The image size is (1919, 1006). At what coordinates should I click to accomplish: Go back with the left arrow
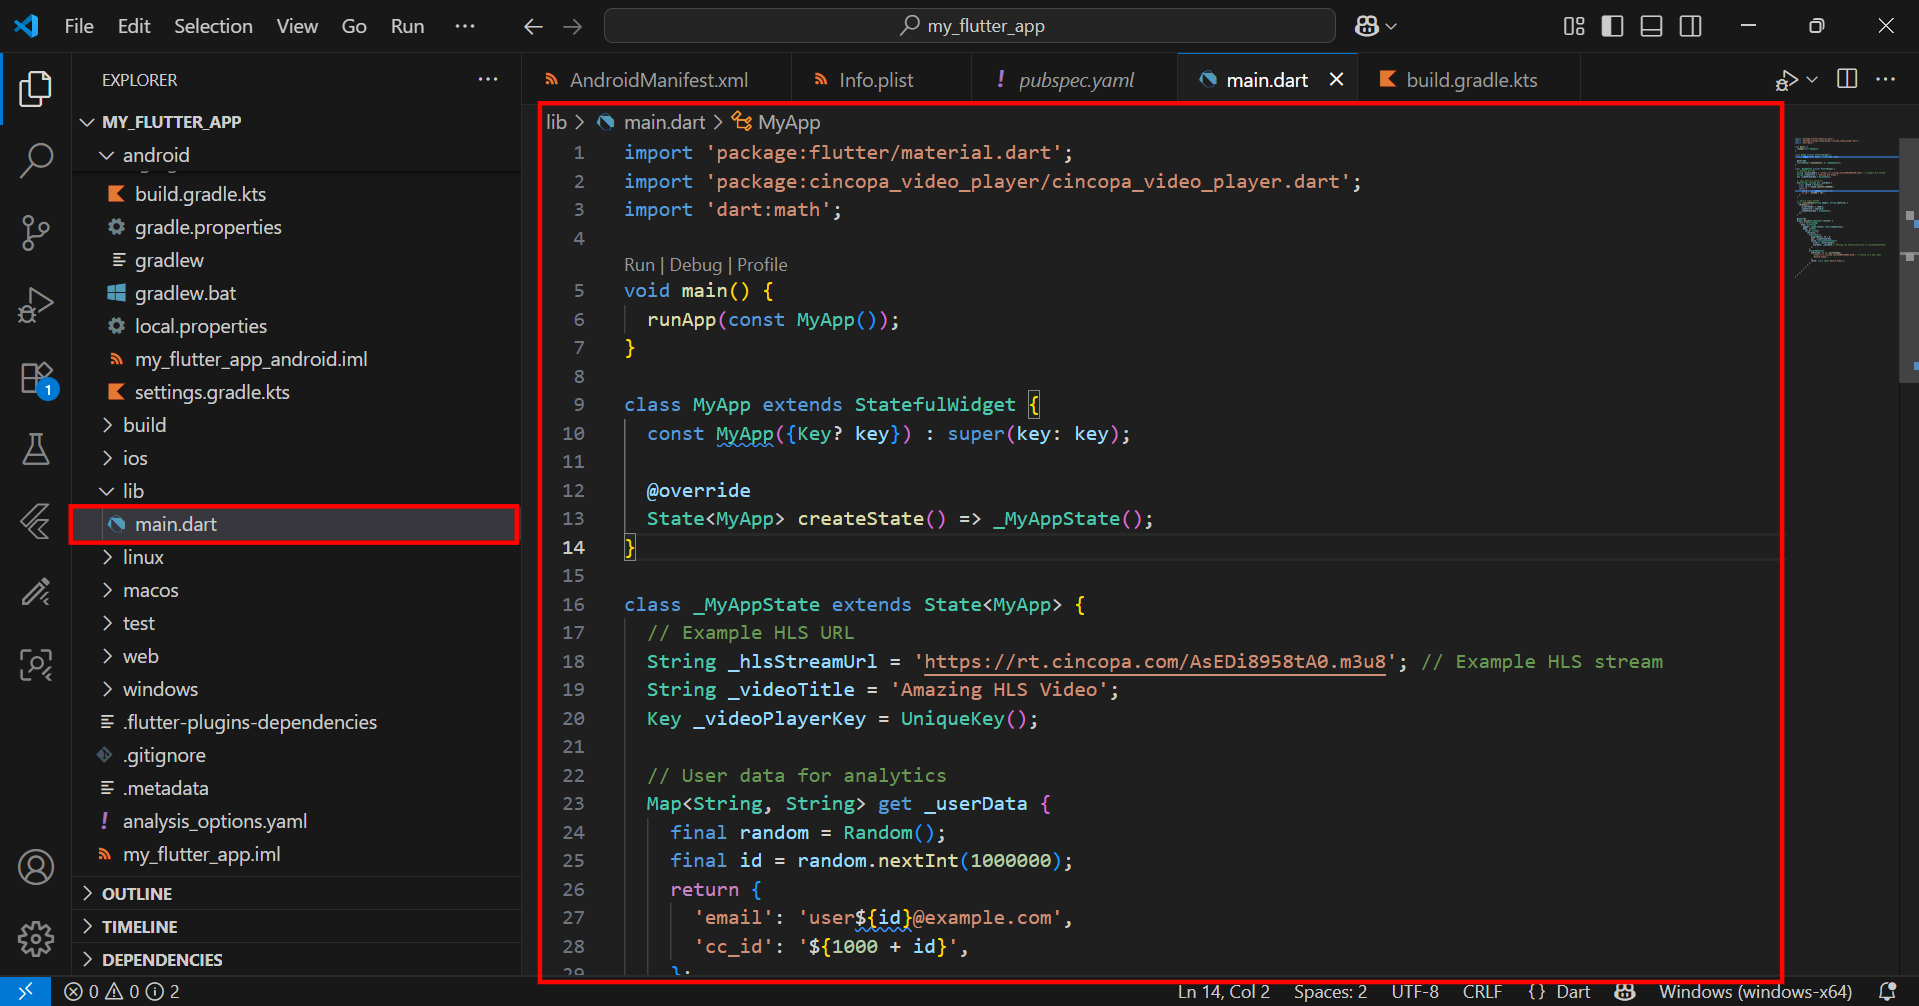click(x=533, y=26)
